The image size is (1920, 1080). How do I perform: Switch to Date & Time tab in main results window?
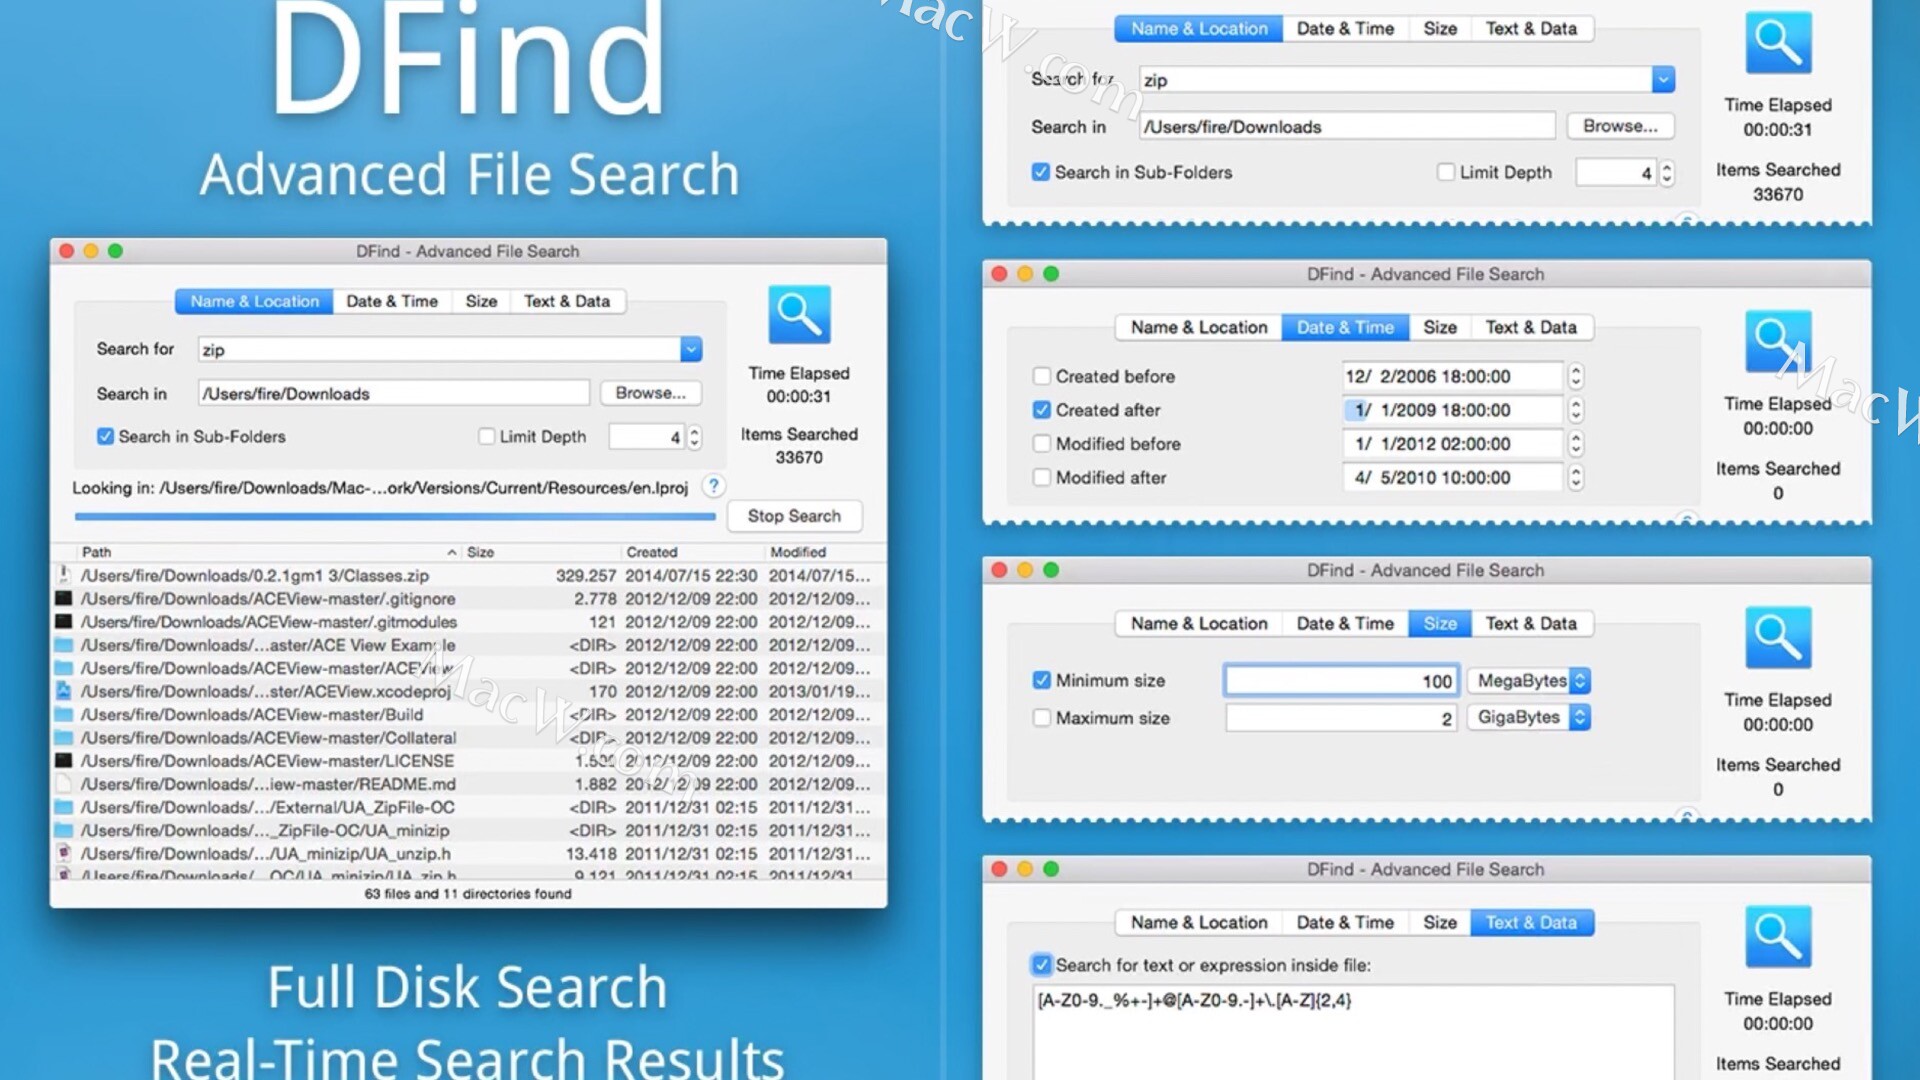(x=392, y=301)
